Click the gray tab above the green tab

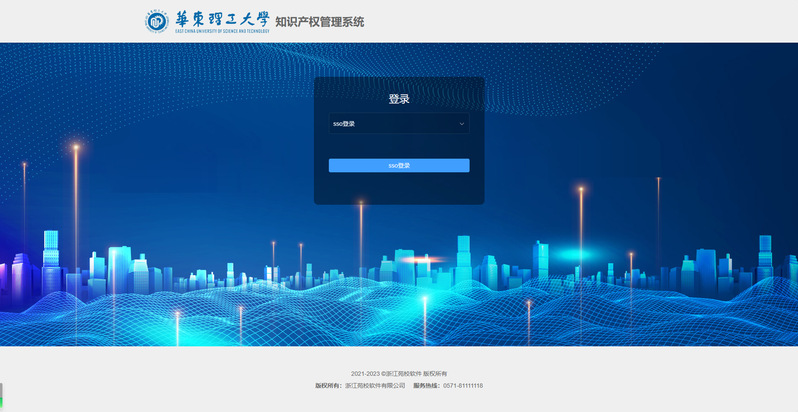[1, 389]
